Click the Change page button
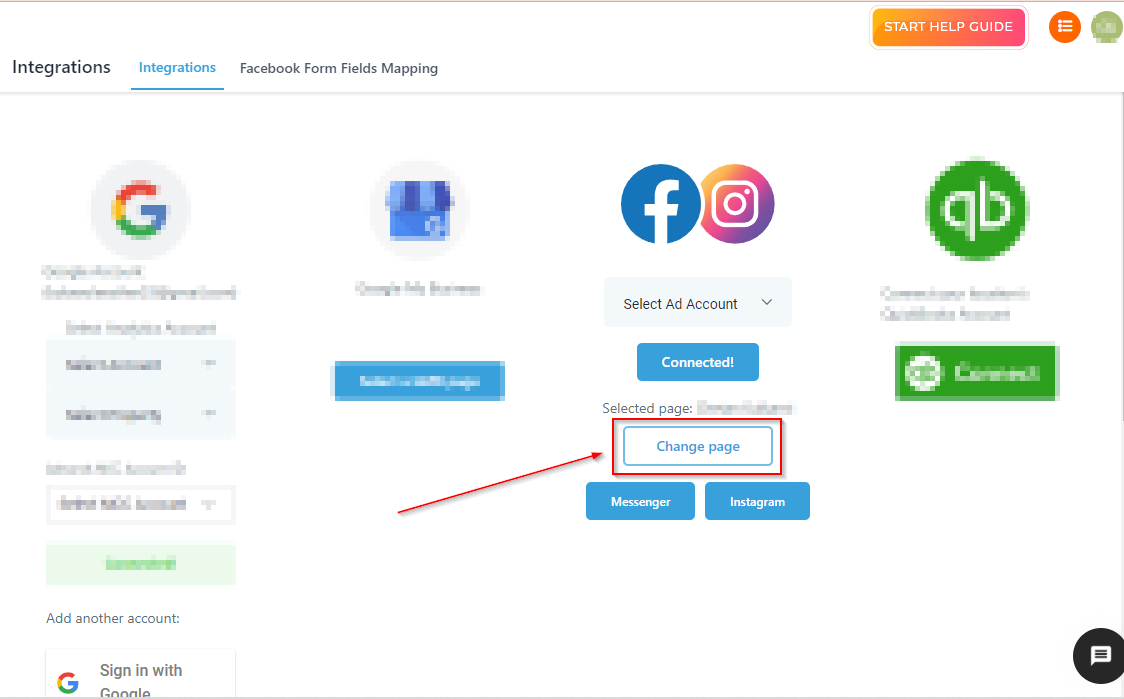Screen dimensions: 1124x699 tap(698, 446)
